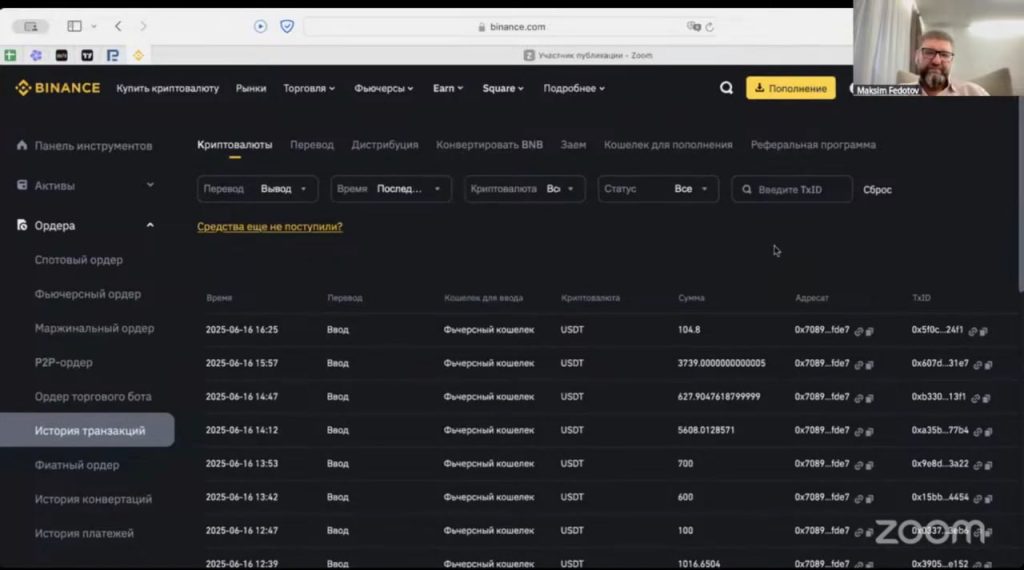Go back with Safari back arrow

pos(118,27)
